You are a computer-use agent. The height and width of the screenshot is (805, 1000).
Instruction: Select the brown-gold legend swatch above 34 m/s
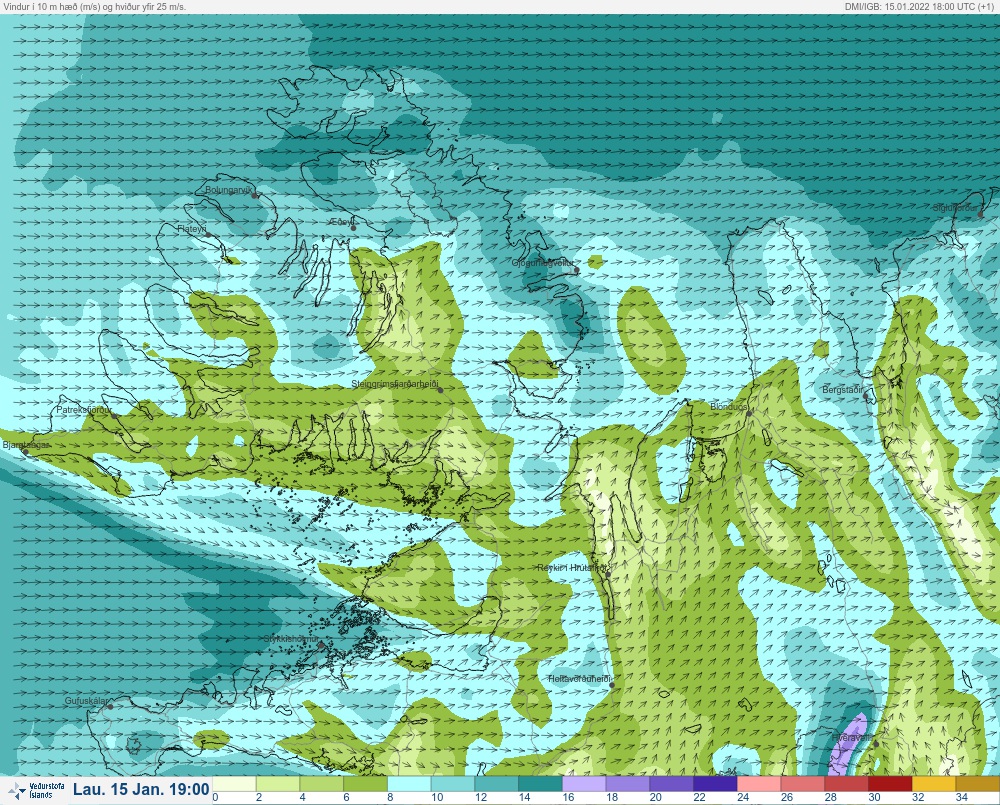pyautogui.click(x=978, y=783)
